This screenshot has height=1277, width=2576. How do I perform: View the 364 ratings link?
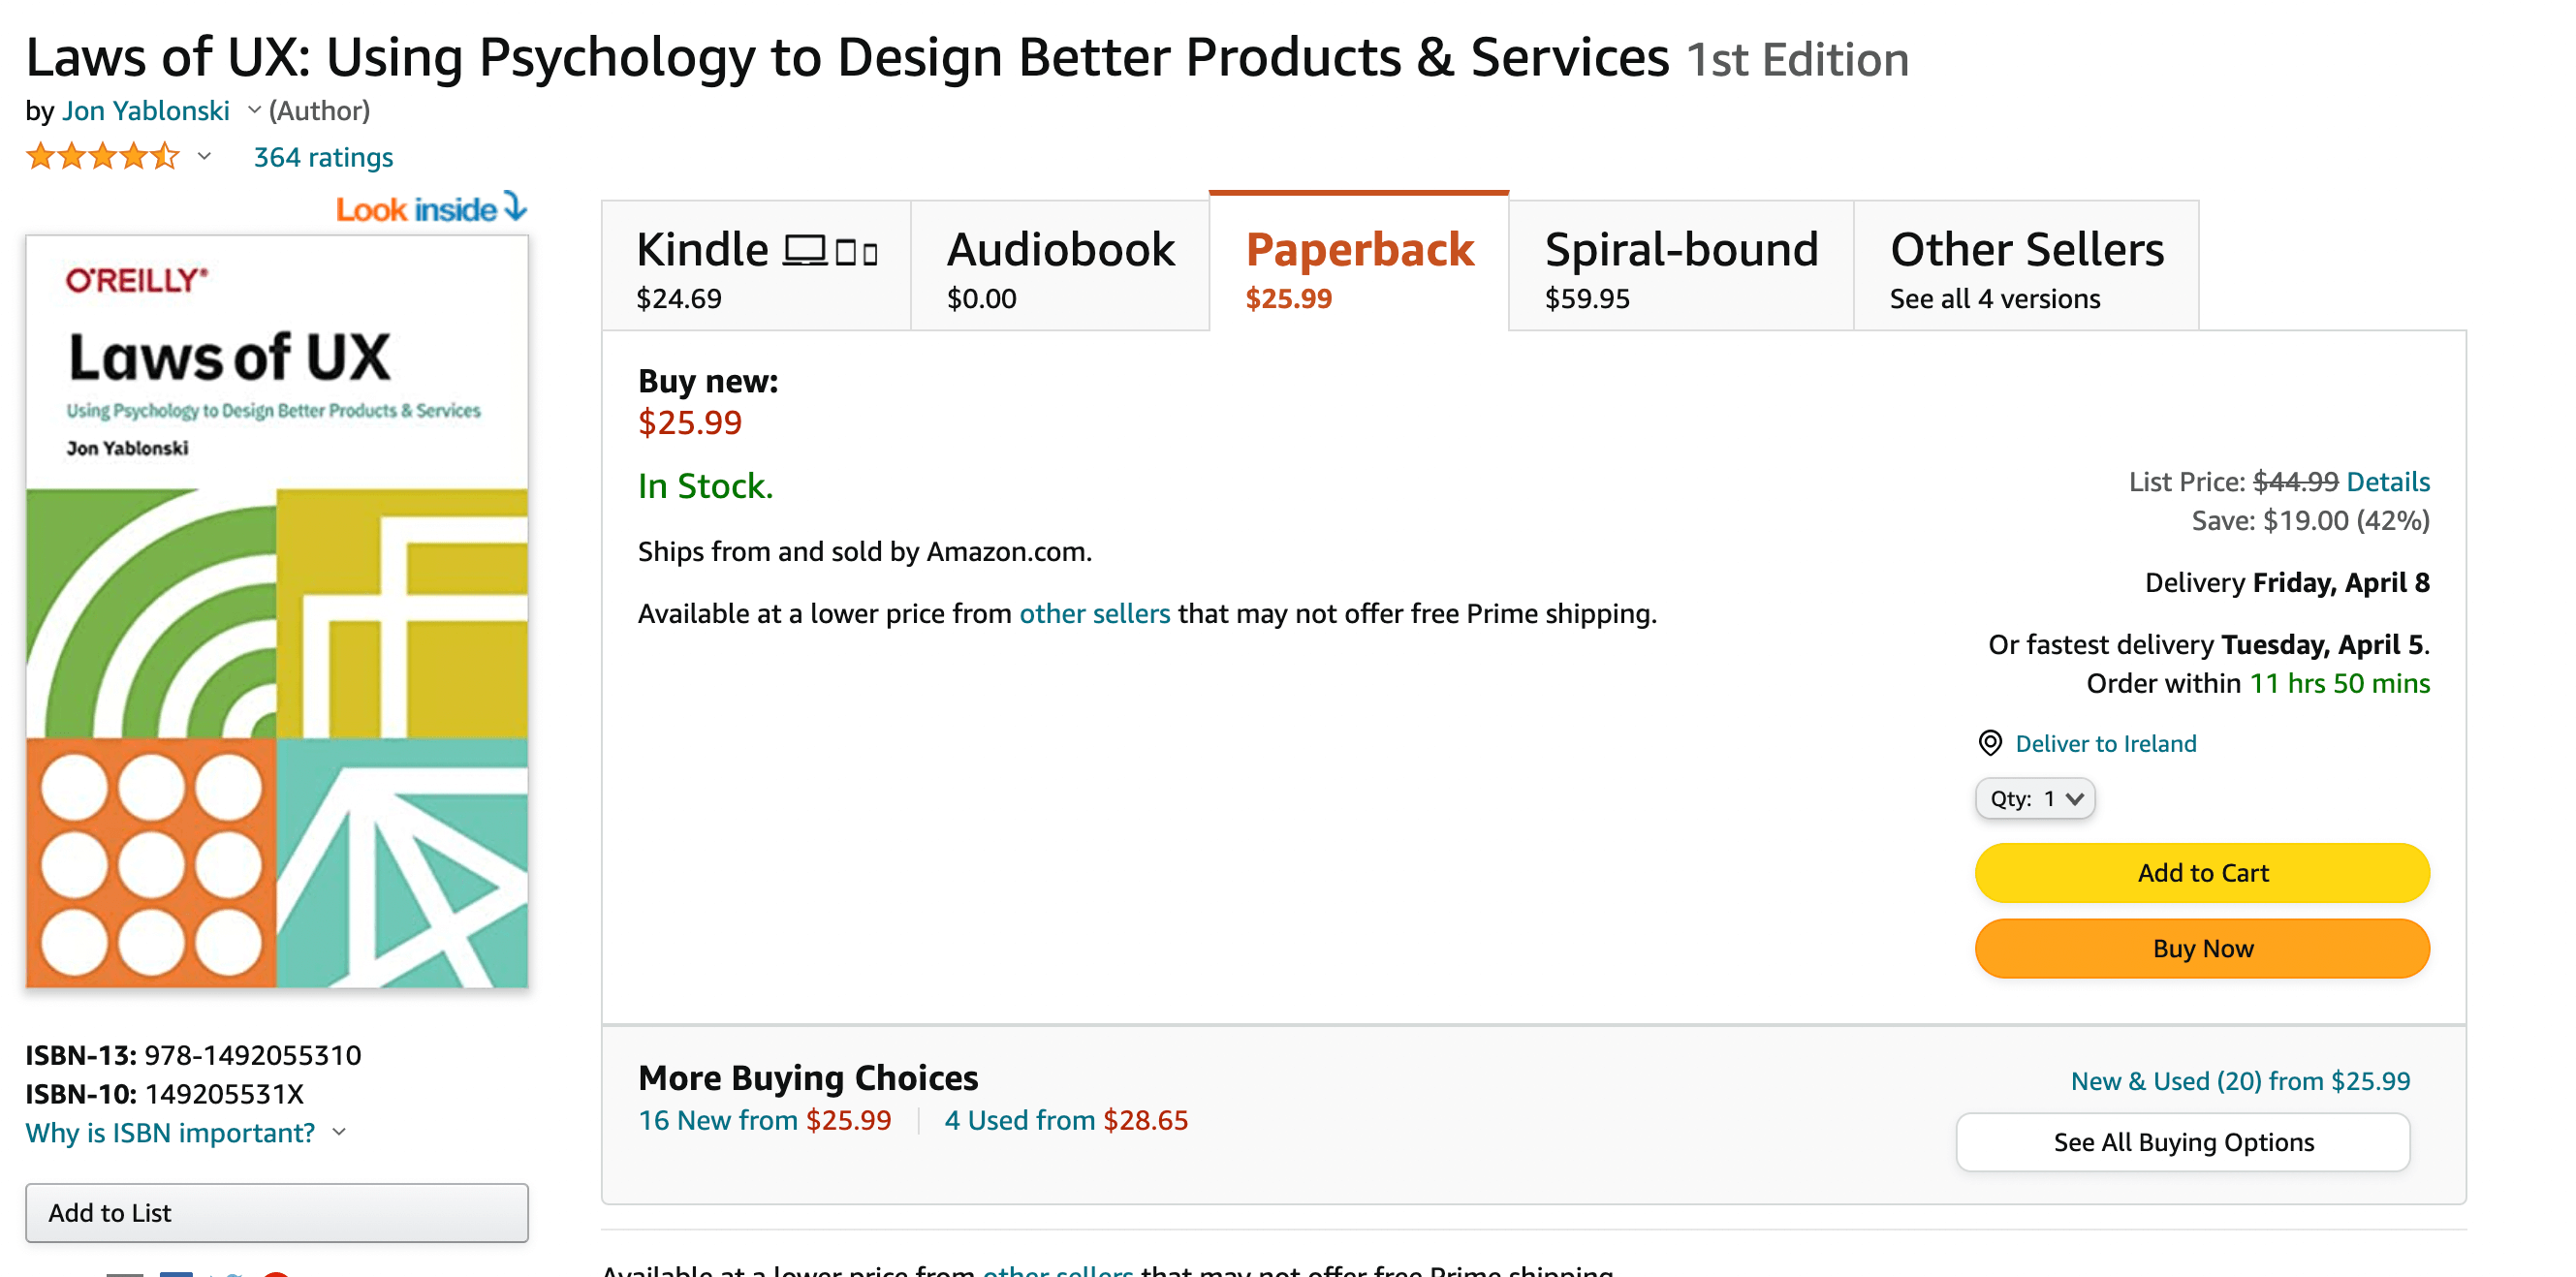(x=322, y=156)
